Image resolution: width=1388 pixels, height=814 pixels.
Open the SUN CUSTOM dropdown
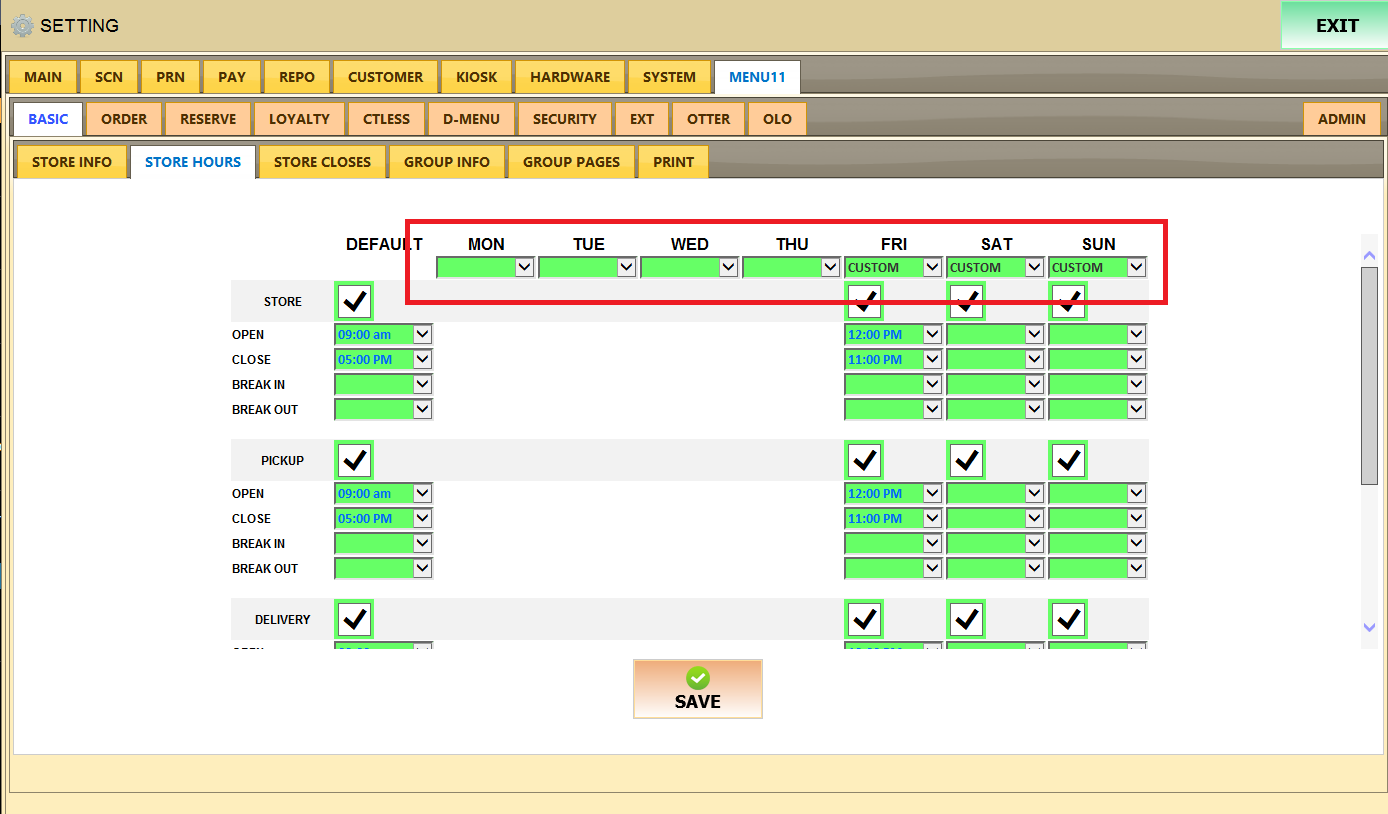(1097, 267)
